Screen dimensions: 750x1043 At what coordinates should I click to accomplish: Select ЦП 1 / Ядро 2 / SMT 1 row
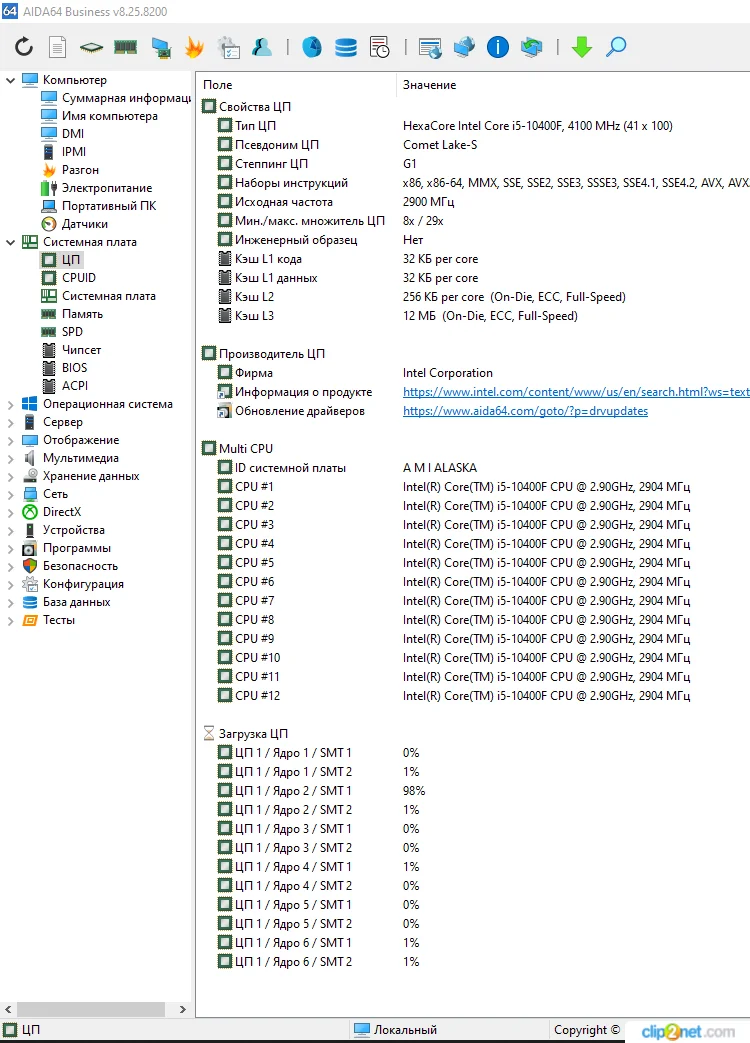472,791
